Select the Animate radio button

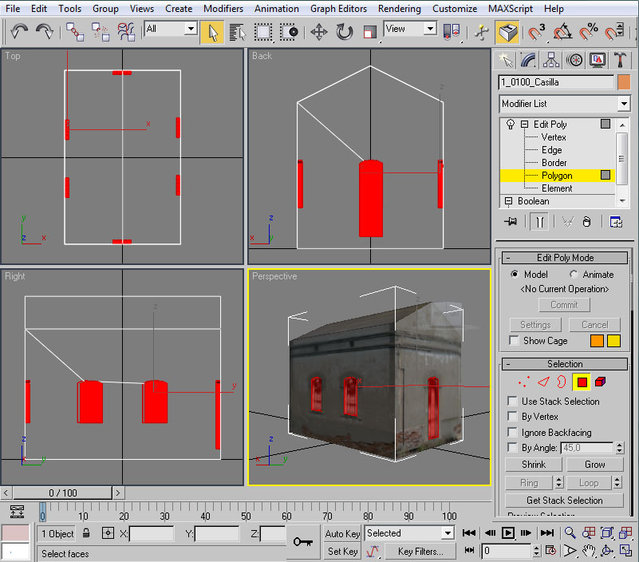click(574, 274)
